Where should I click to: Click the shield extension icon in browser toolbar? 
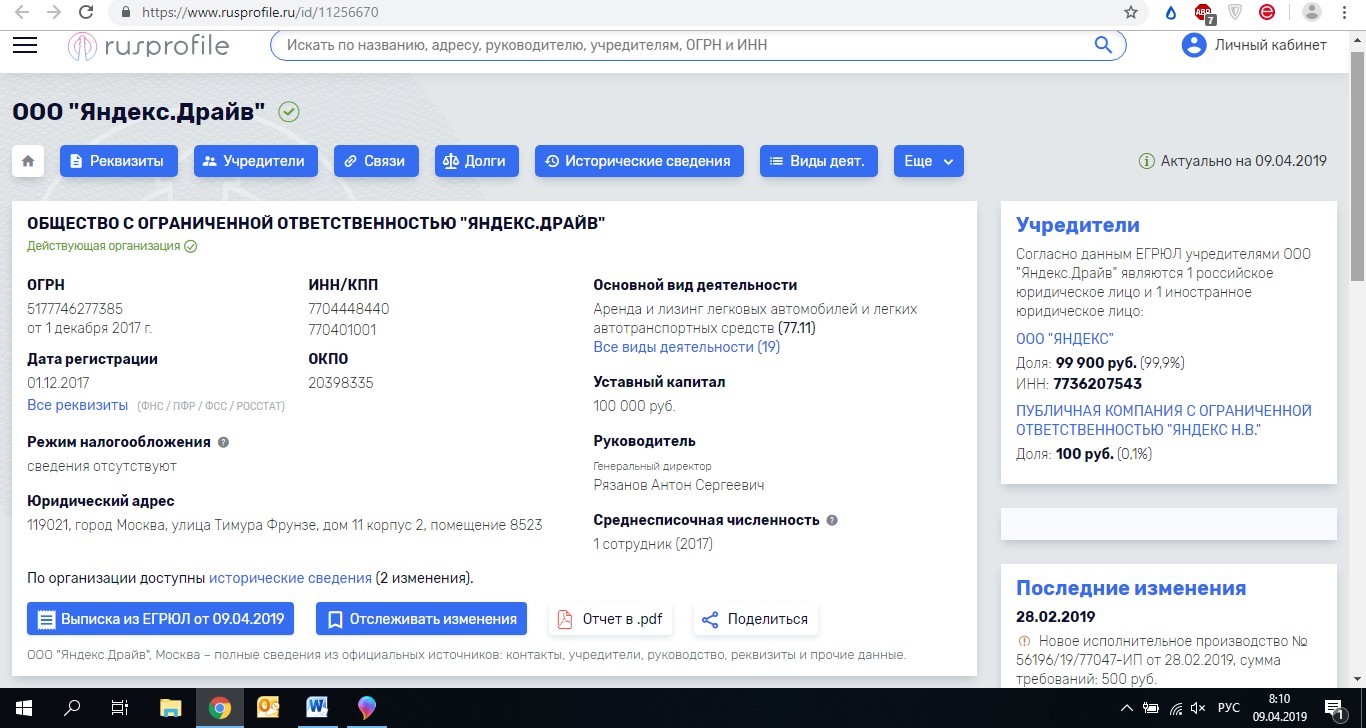(1235, 13)
